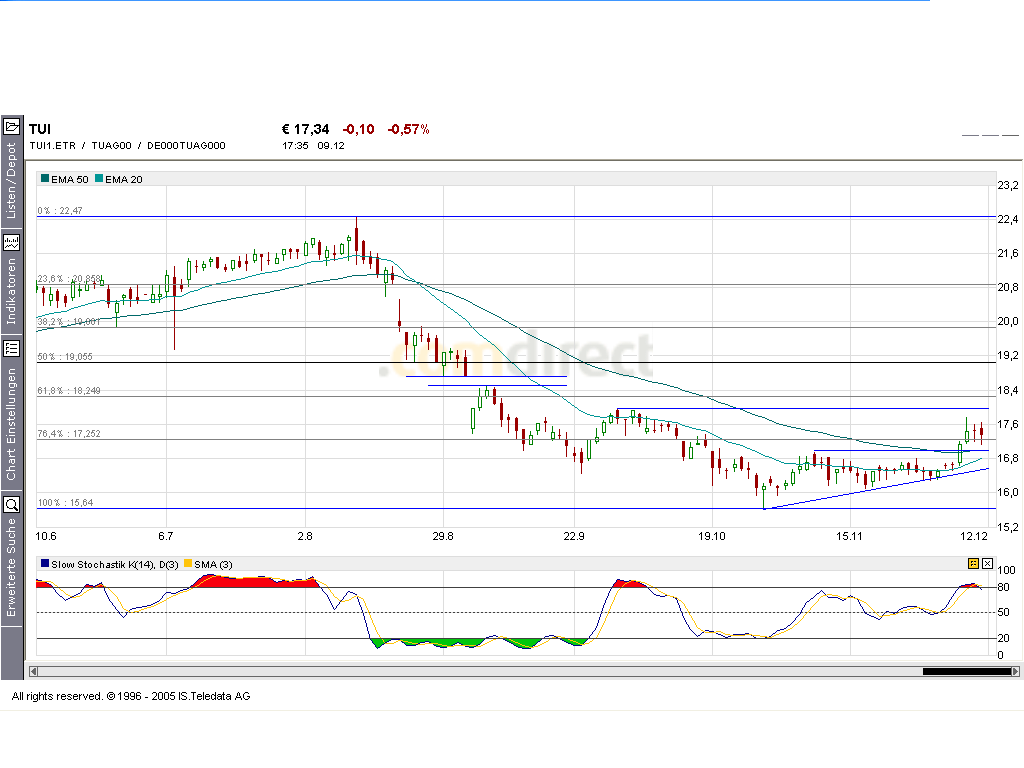Viewport: 1024px width, 768px height.
Task: Click the Erweiterte Suche magnifier icon
Action: tap(12, 504)
